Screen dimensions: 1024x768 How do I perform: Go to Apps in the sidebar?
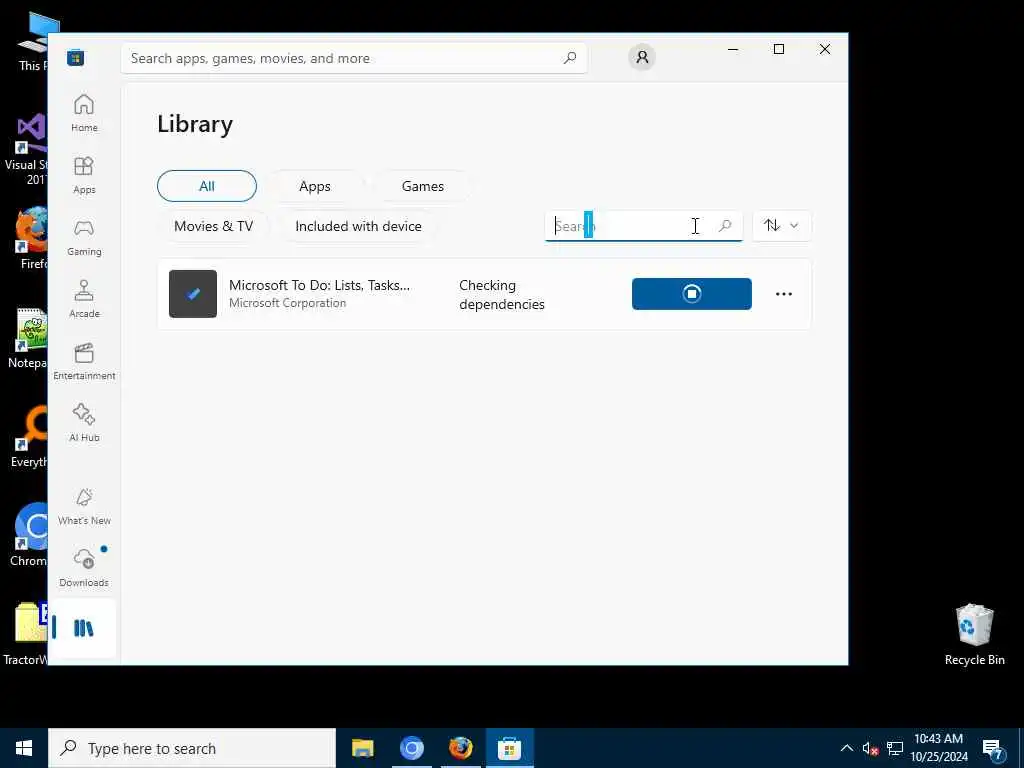coord(84,175)
